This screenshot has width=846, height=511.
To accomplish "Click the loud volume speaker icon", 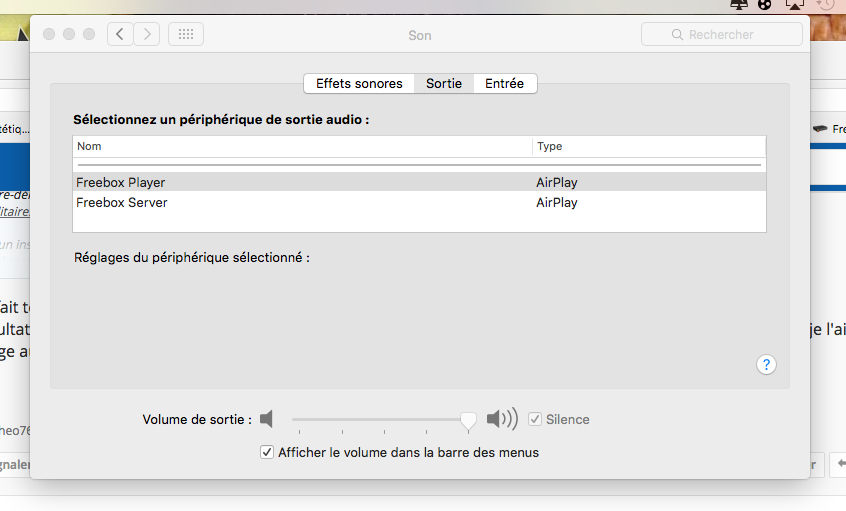I will [502, 419].
